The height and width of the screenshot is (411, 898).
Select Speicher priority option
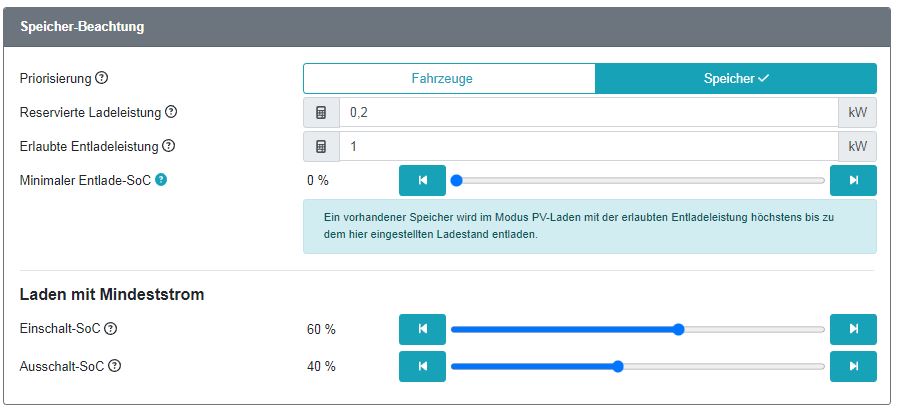(735, 78)
